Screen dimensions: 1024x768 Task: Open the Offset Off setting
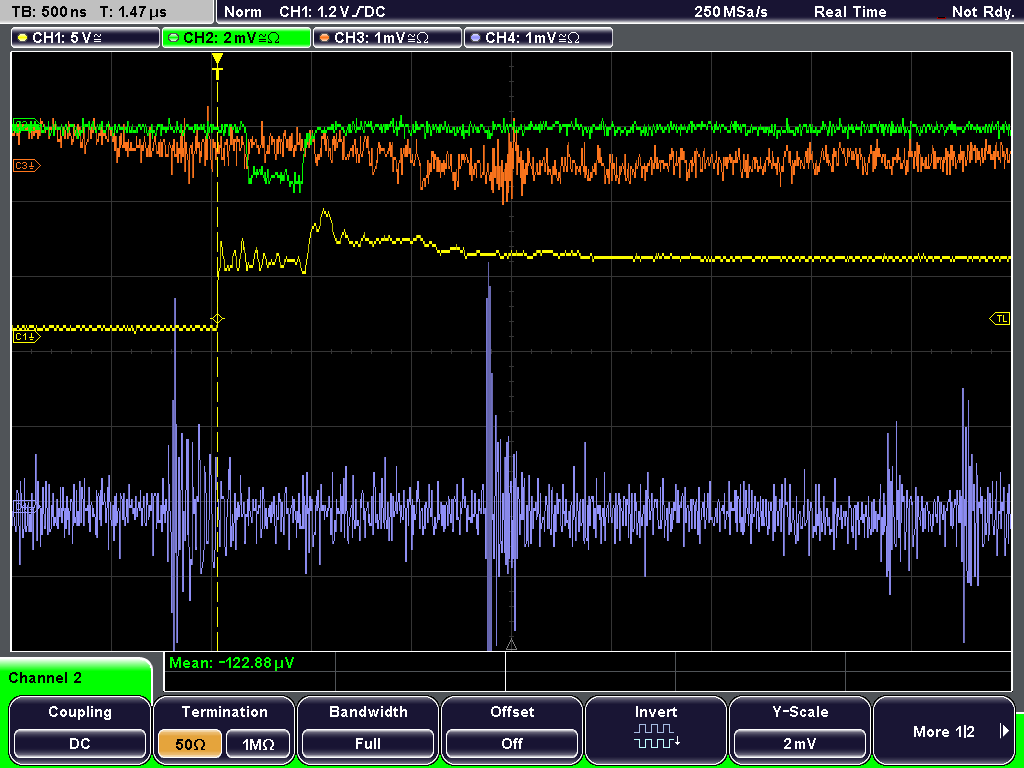[x=512, y=729]
